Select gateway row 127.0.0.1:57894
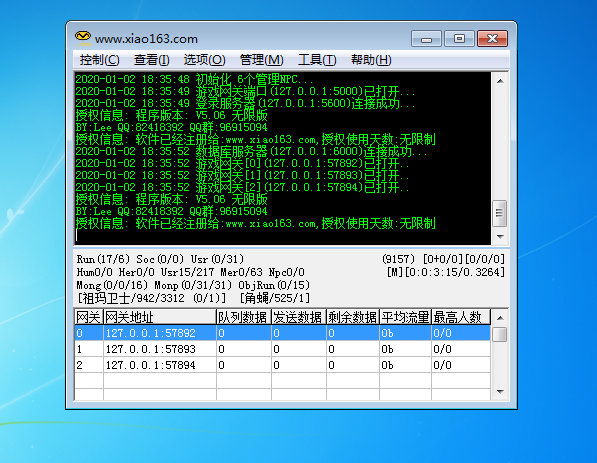597x463 pixels. pyautogui.click(x=282, y=365)
